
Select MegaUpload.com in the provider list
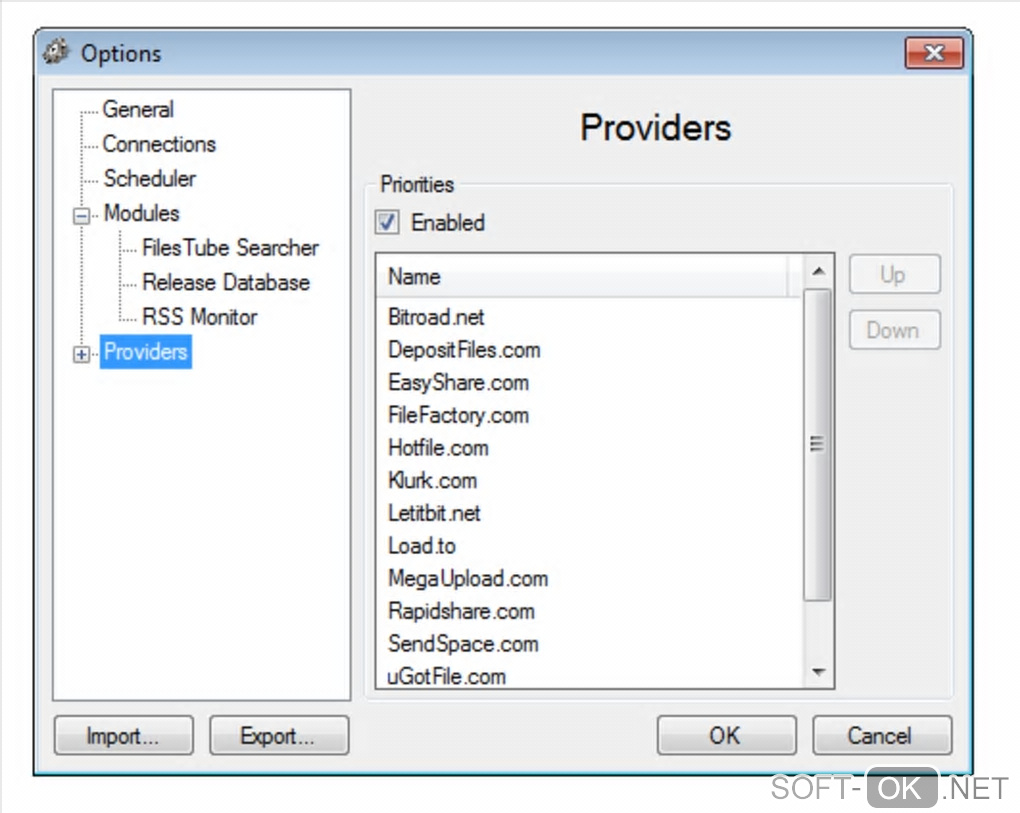(x=468, y=578)
